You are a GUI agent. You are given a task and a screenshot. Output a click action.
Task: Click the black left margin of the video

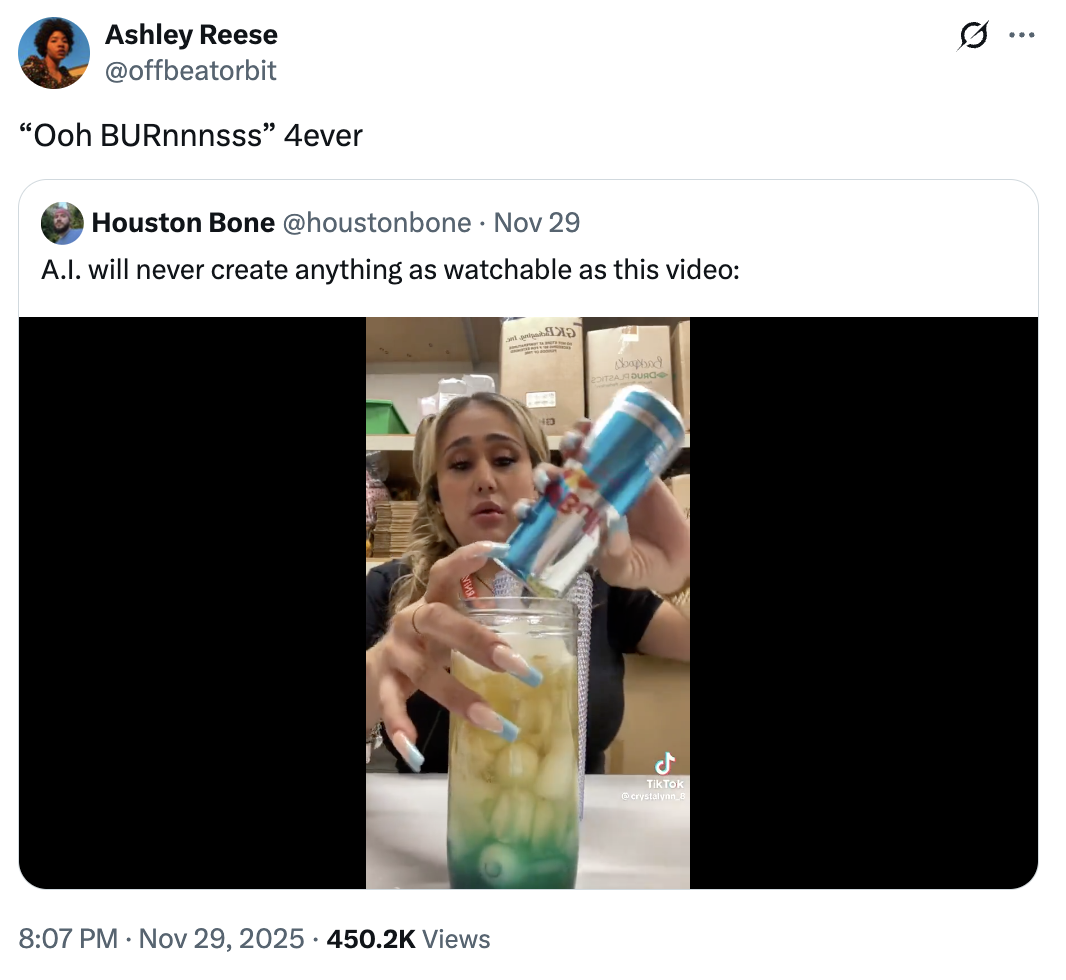pos(192,602)
